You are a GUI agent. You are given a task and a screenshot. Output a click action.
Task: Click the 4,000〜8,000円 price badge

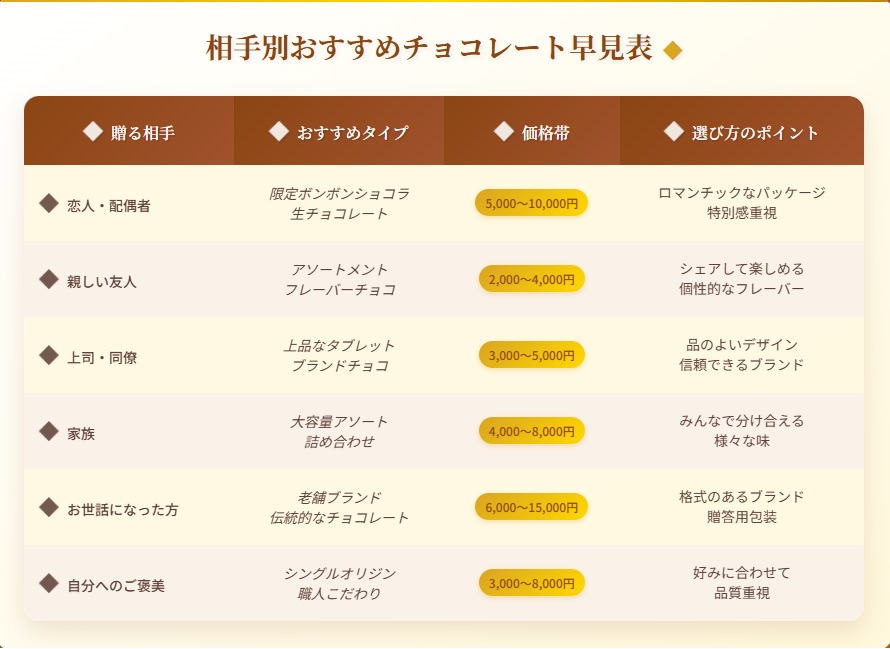531,431
